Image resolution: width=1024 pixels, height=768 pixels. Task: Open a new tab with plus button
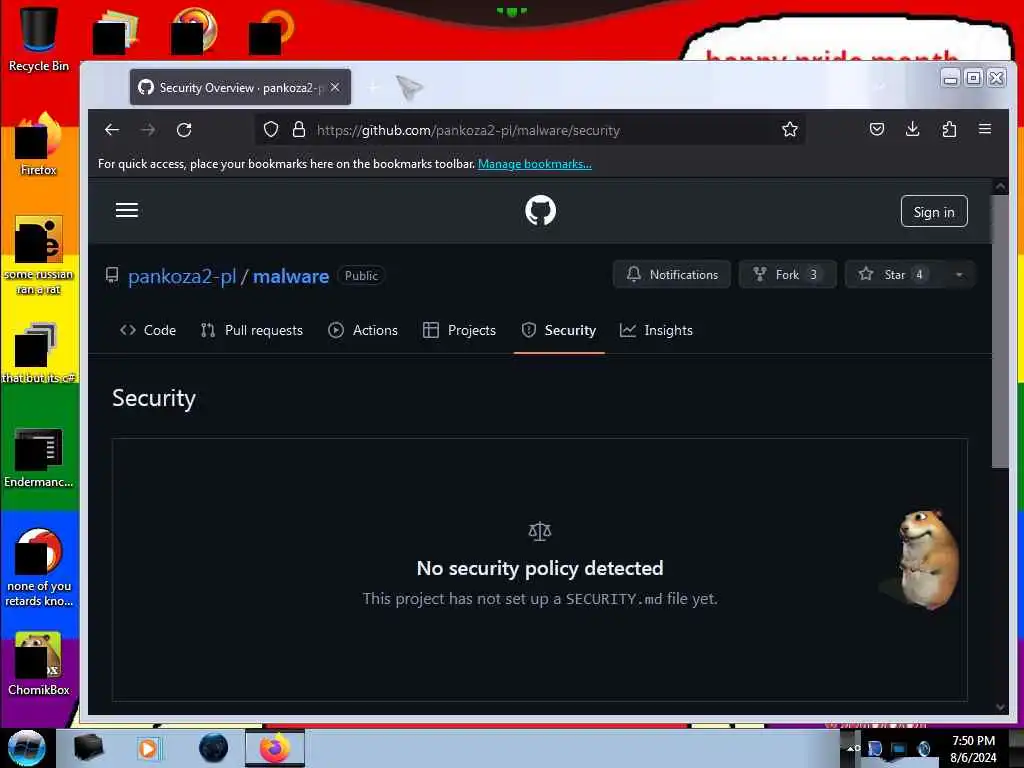pos(374,87)
